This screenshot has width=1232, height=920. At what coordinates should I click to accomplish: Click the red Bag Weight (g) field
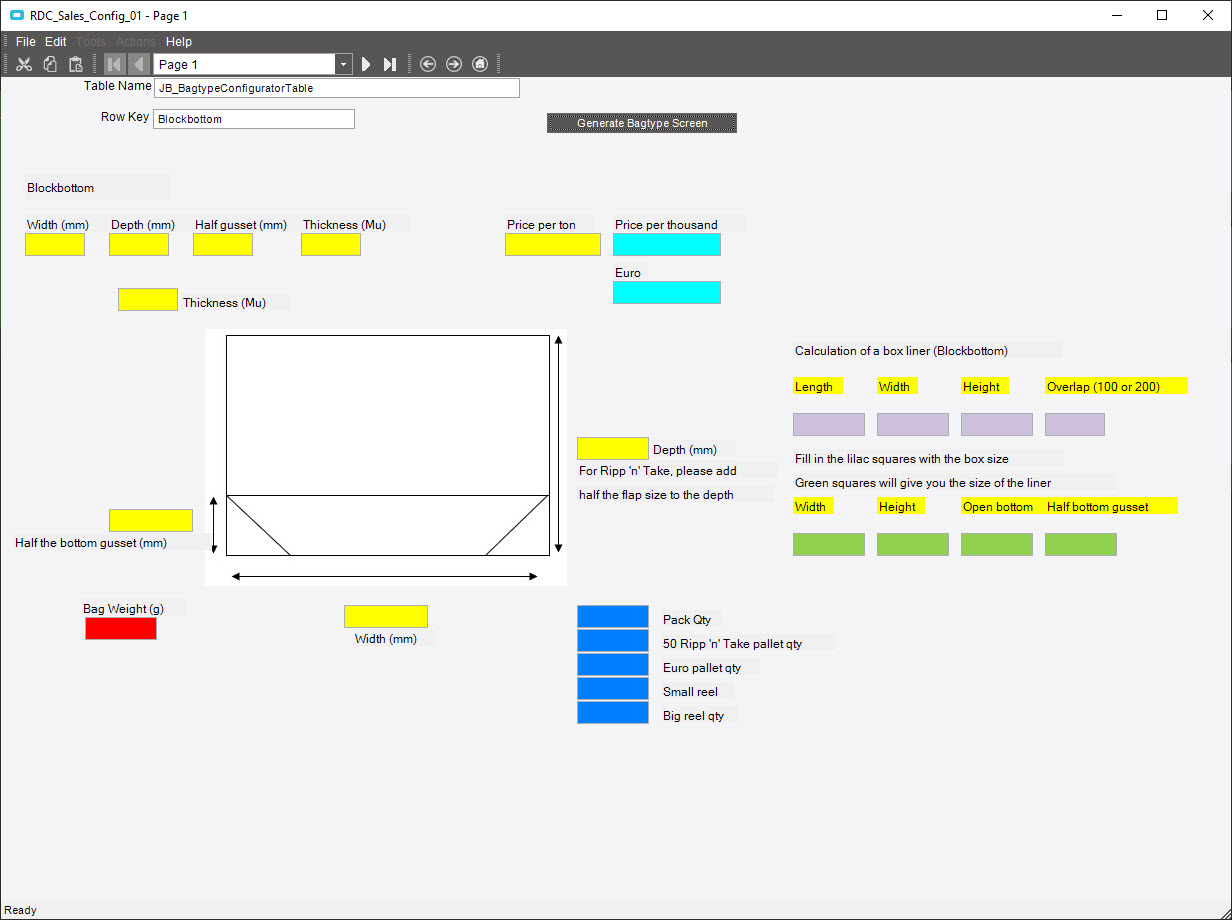(x=121, y=629)
